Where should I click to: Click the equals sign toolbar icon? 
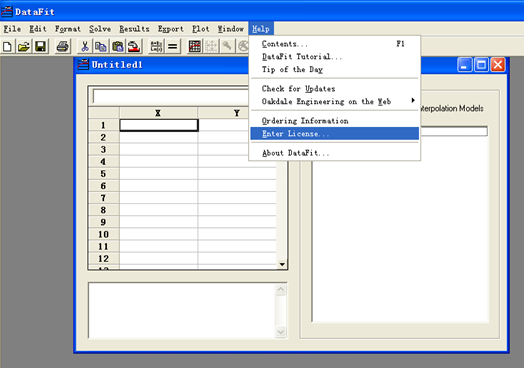tap(173, 47)
